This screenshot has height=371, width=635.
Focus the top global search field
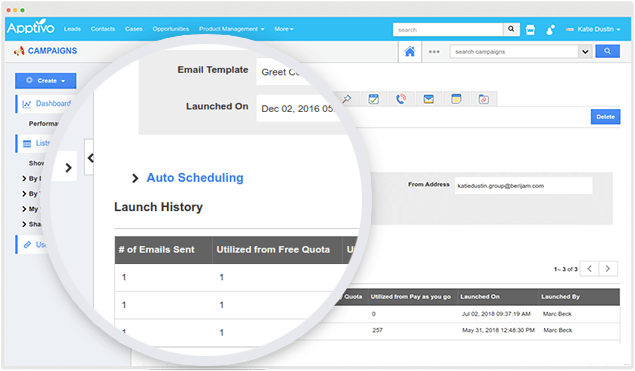[448, 30]
